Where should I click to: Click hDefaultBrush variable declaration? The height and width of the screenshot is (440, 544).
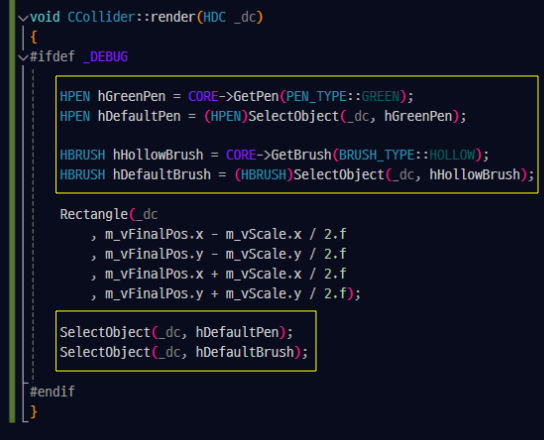tap(162, 175)
